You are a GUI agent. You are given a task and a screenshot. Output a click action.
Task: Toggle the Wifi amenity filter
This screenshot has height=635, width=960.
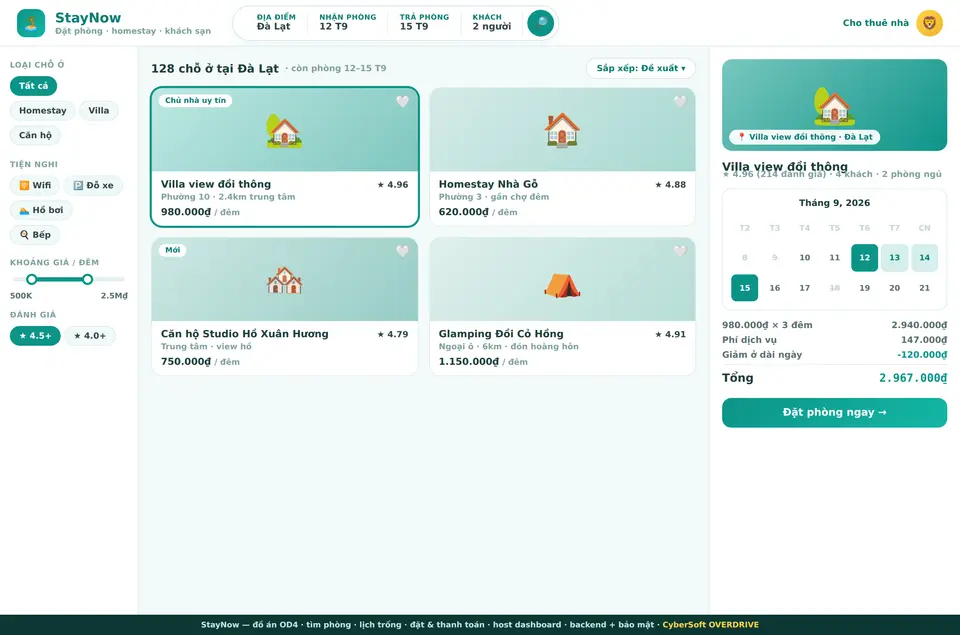(x=35, y=186)
